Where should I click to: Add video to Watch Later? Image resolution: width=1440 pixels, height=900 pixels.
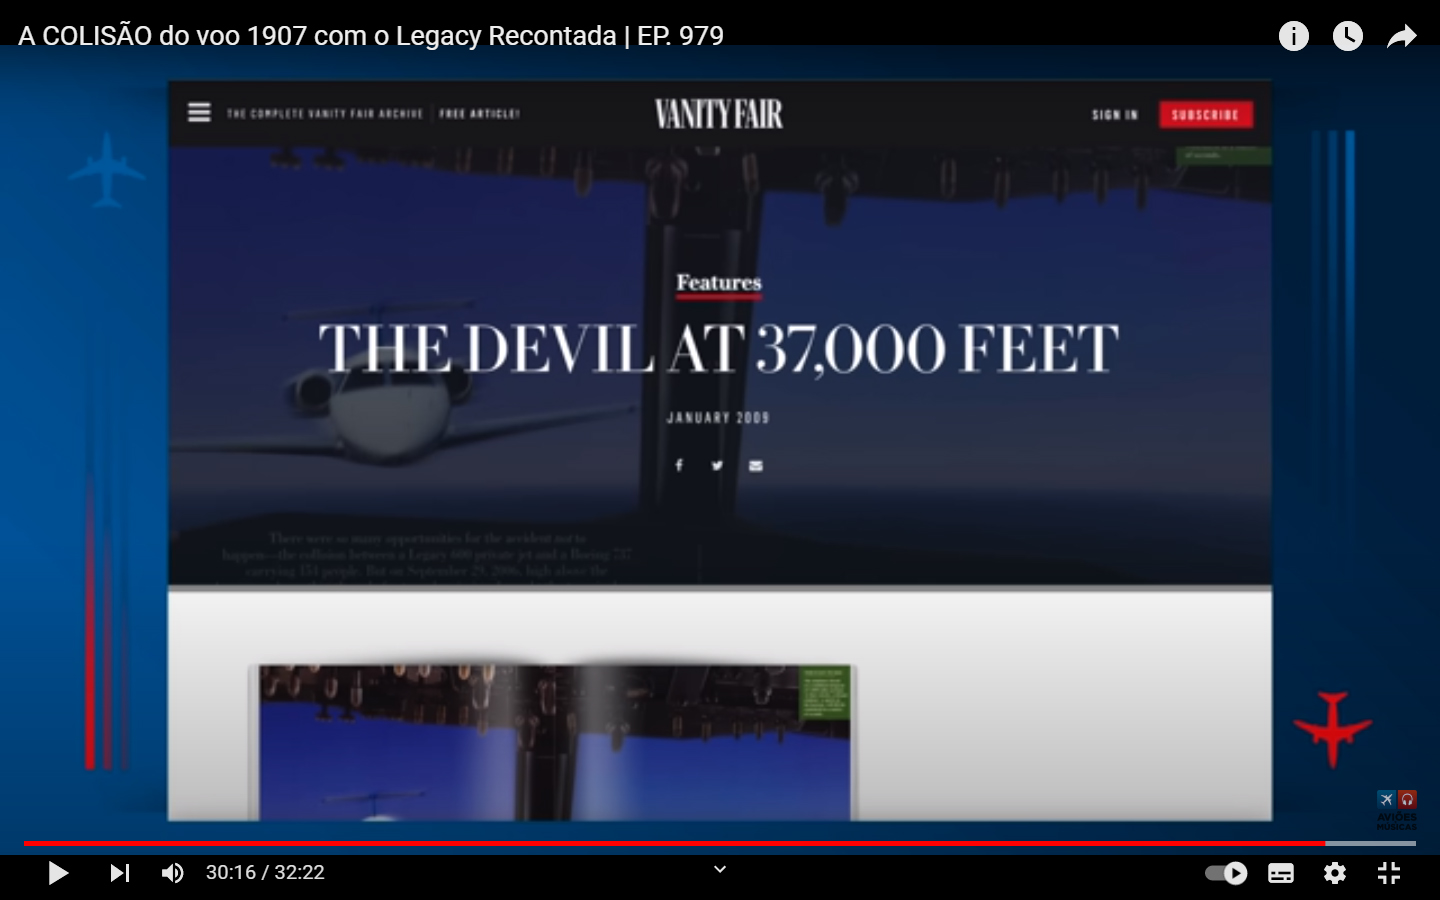pyautogui.click(x=1348, y=37)
